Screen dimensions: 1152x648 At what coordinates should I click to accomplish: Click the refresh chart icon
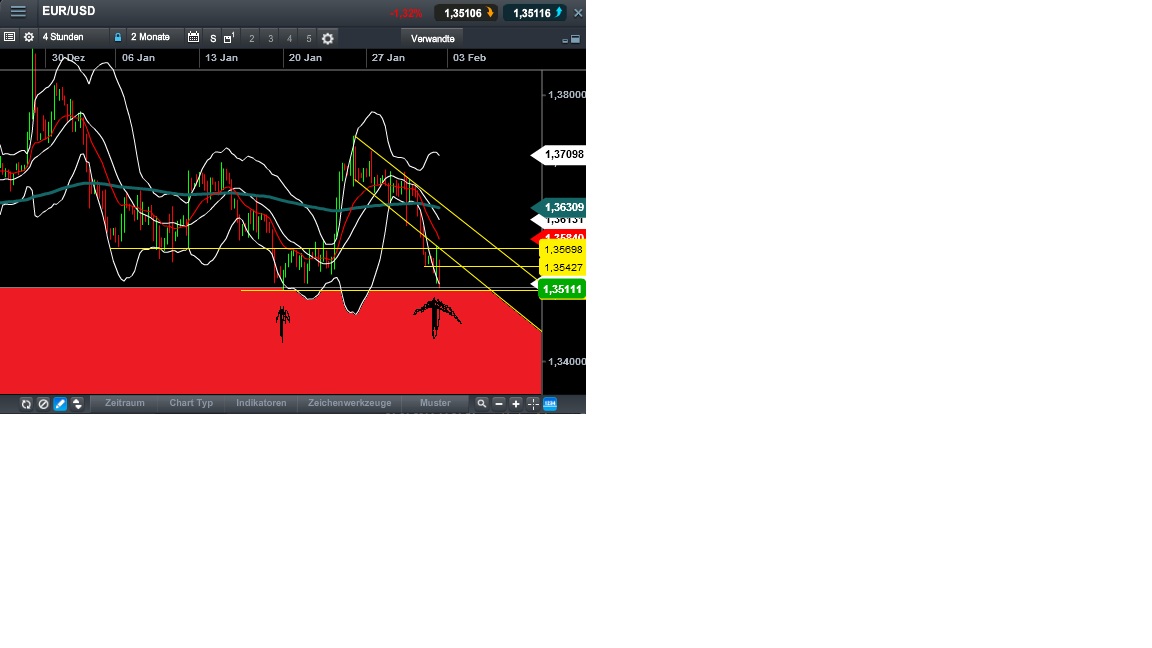point(25,403)
